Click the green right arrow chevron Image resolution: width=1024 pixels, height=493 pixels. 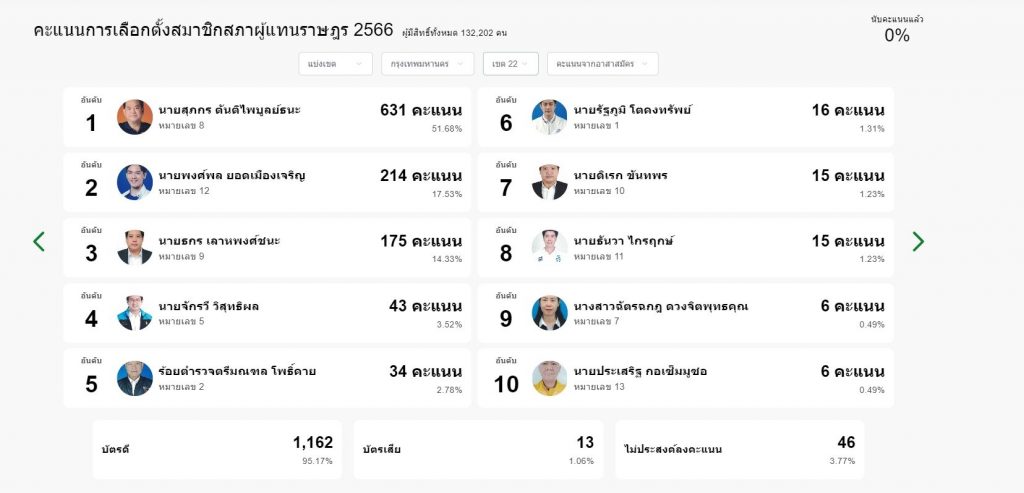coord(918,242)
